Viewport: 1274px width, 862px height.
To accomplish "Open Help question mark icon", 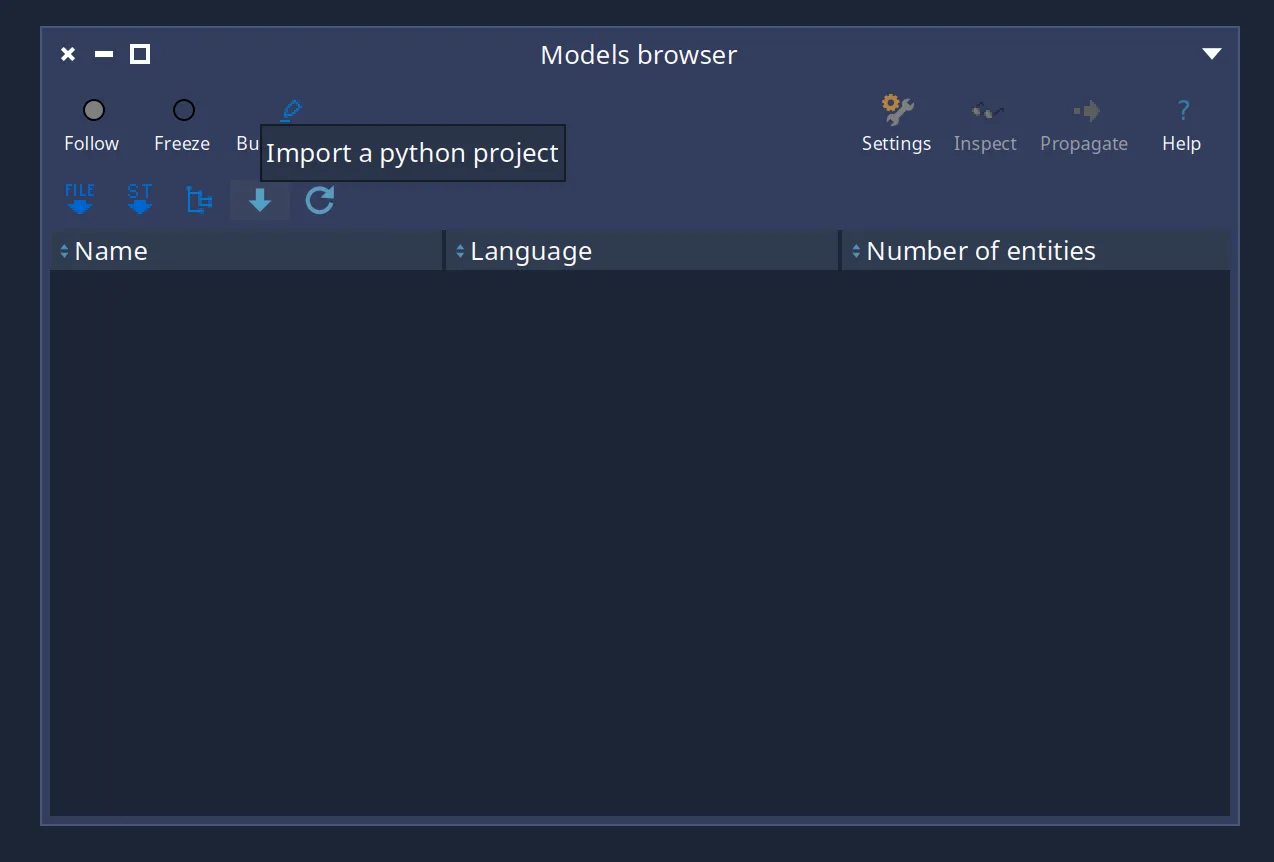I will pyautogui.click(x=1183, y=110).
